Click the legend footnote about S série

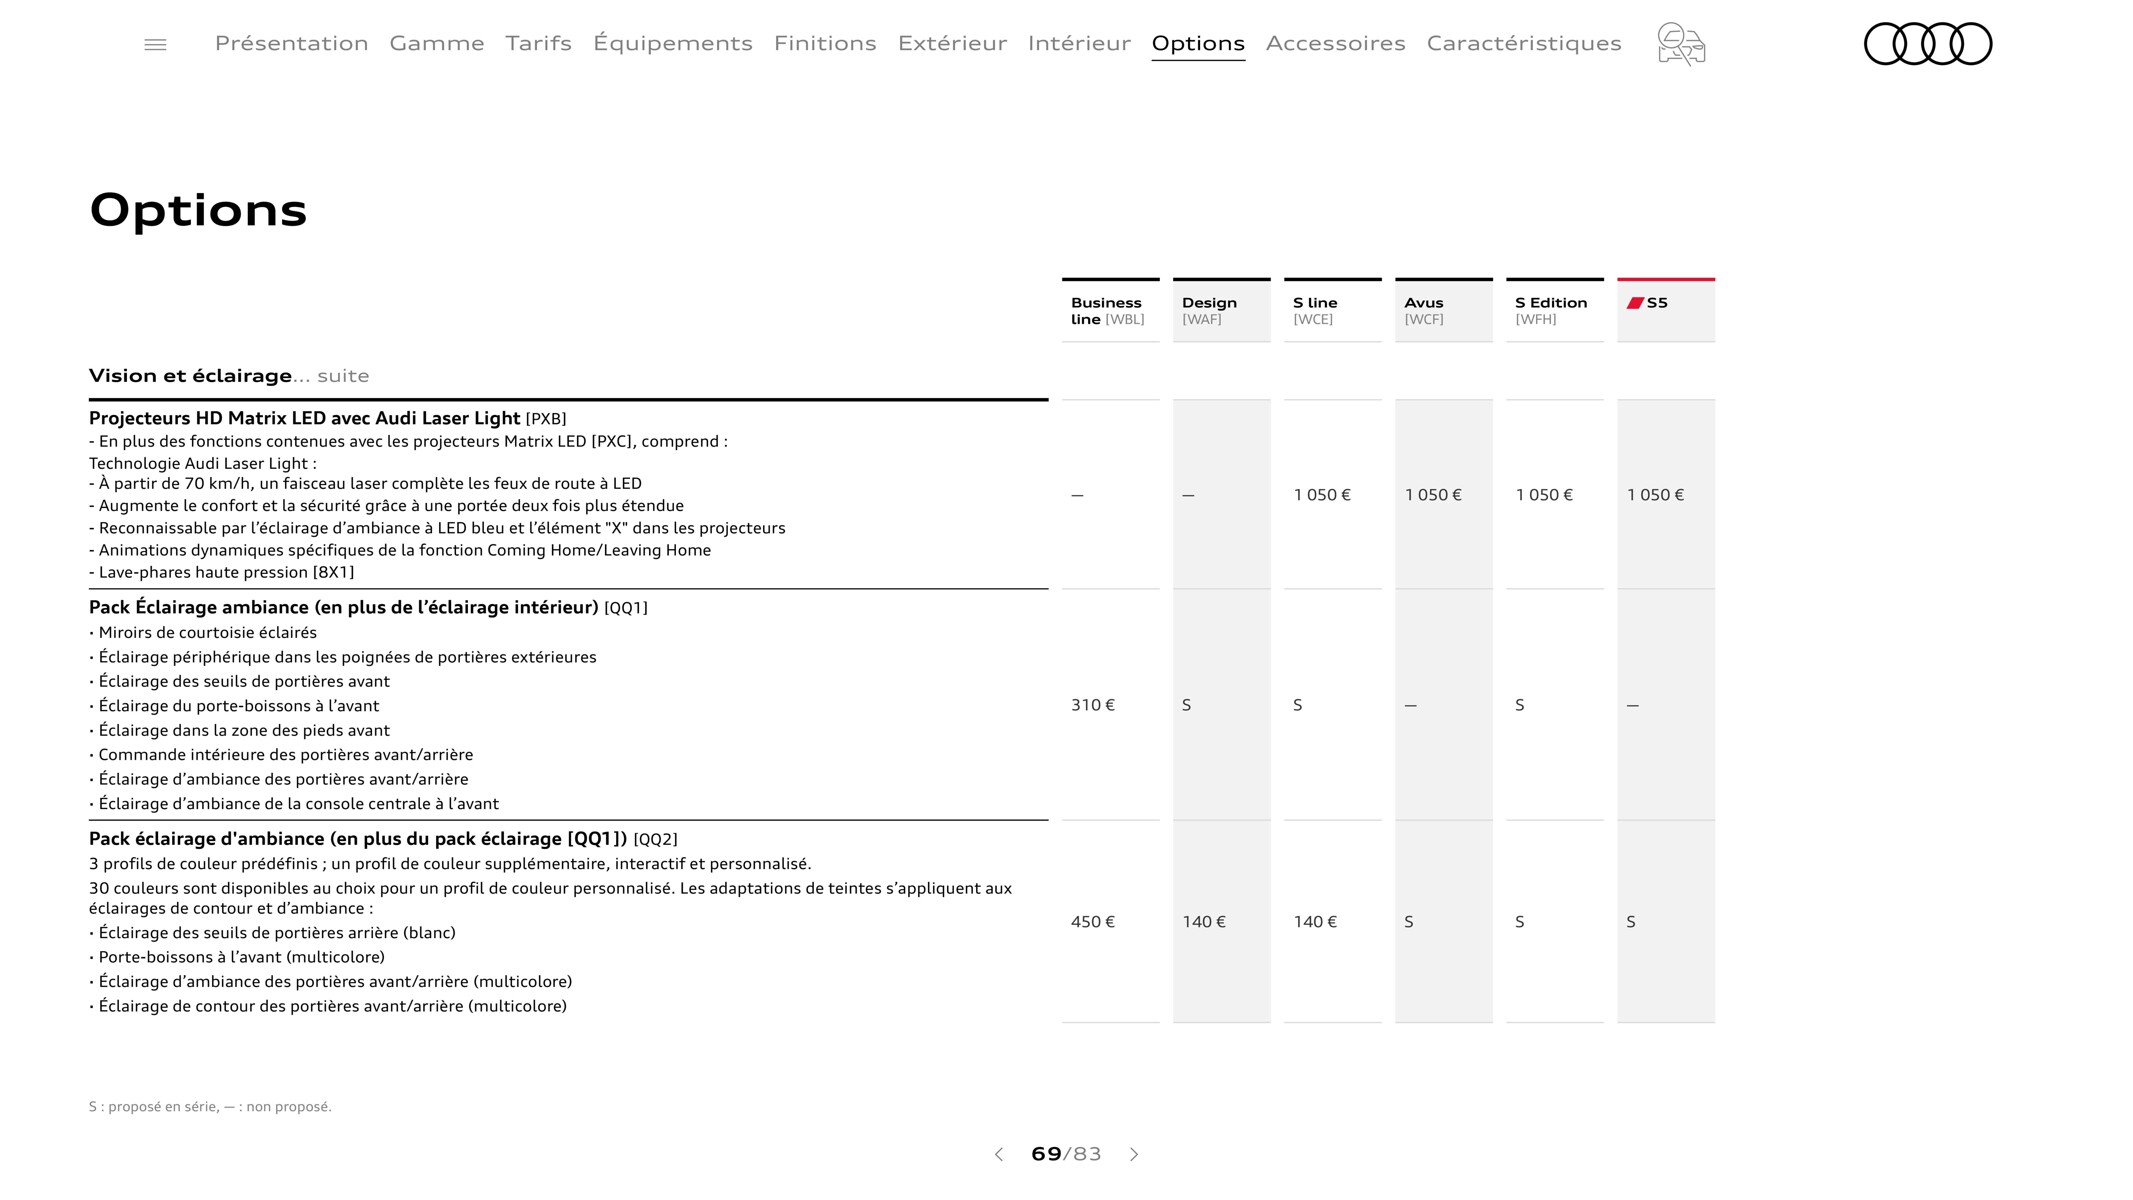[x=210, y=1107]
